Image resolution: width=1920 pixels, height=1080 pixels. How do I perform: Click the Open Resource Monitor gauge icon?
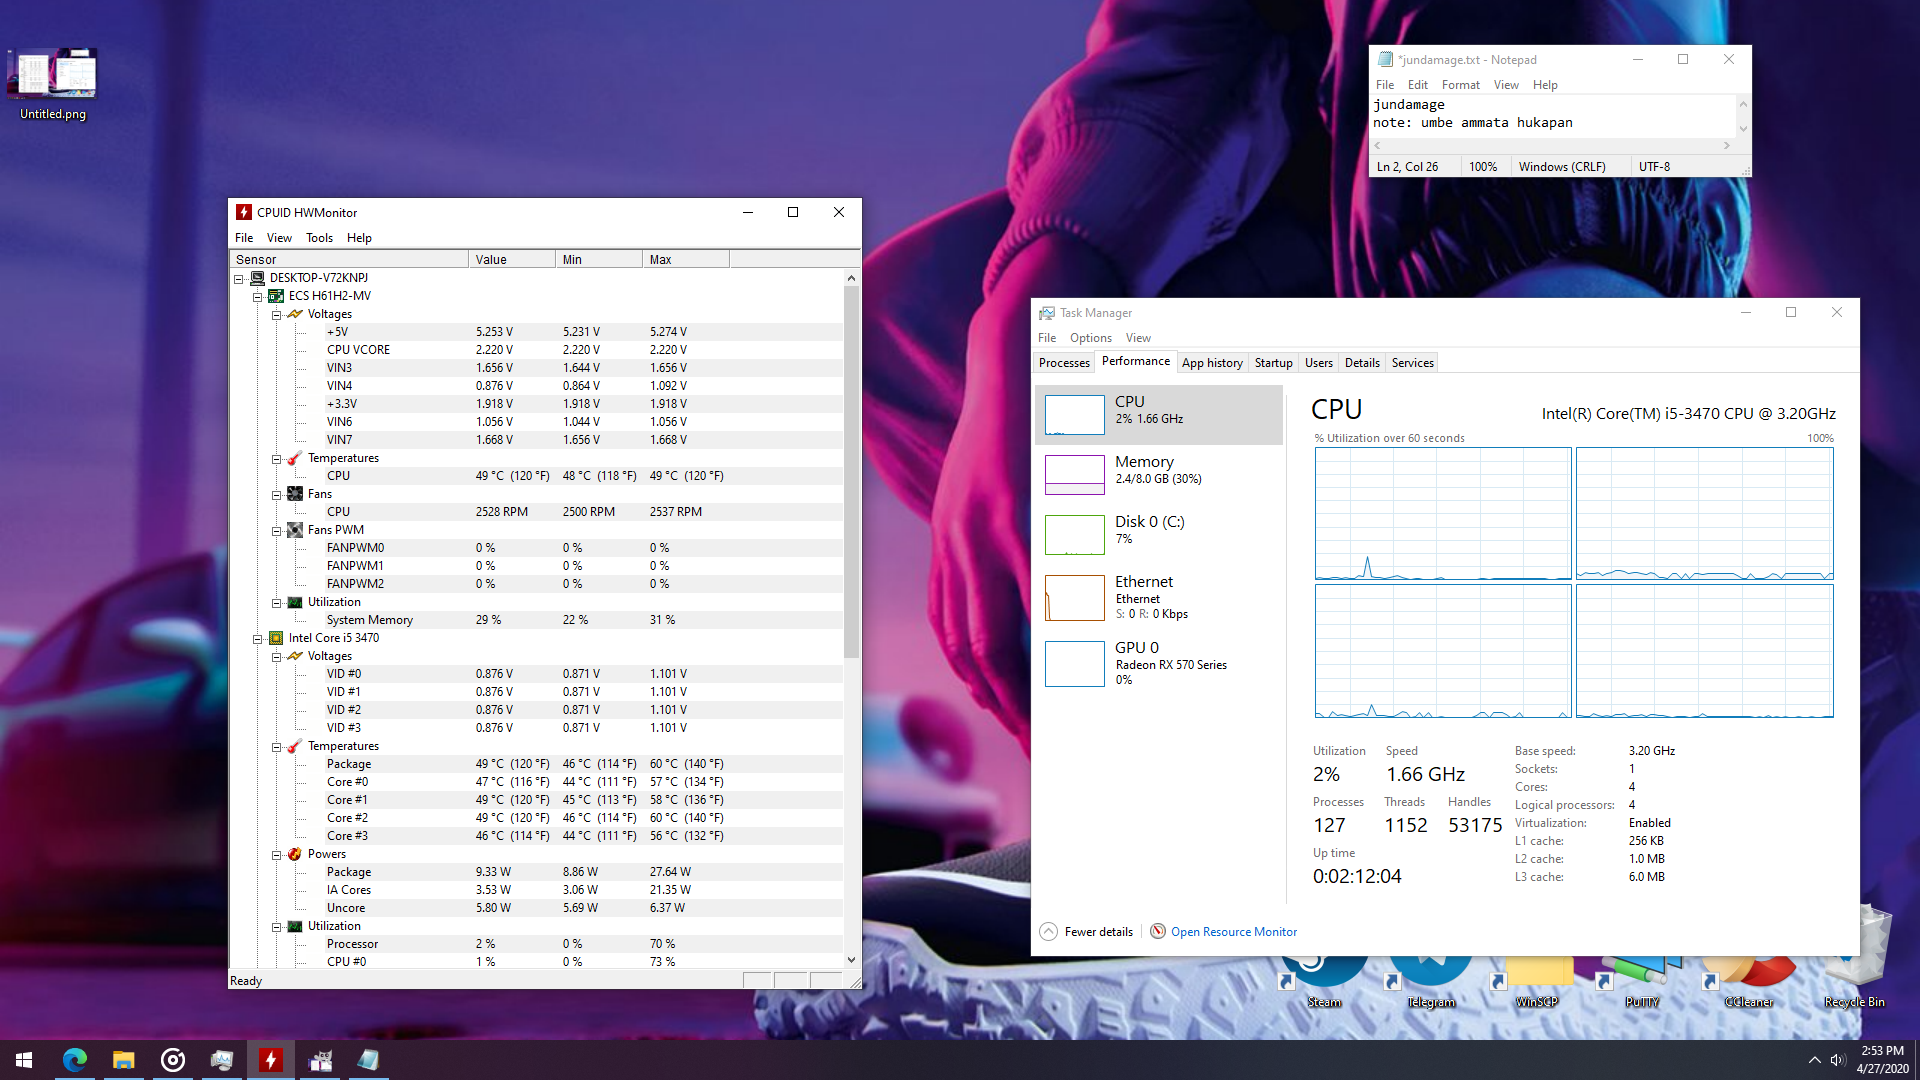tap(1158, 931)
